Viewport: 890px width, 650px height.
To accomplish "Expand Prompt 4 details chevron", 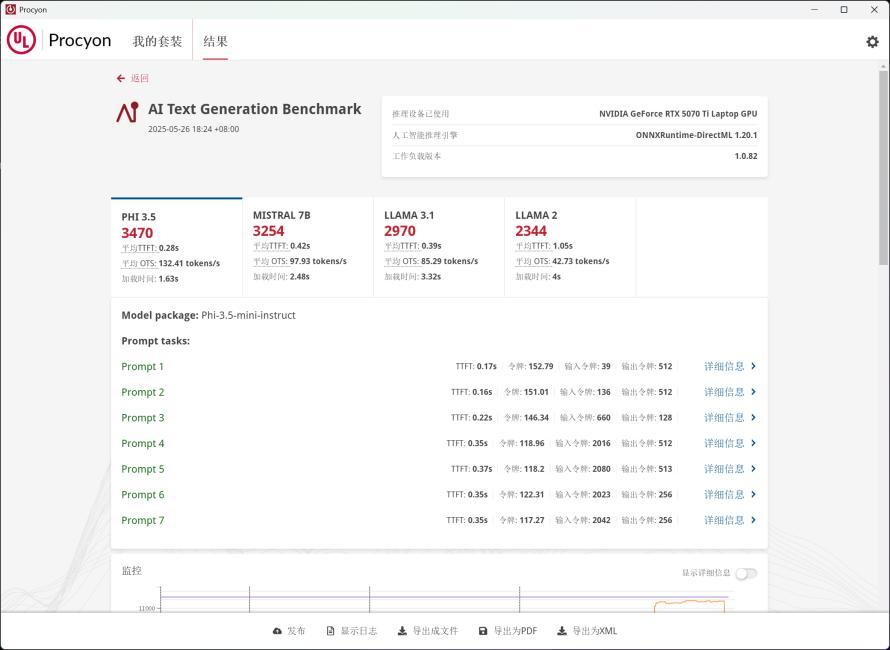I will (x=753, y=443).
